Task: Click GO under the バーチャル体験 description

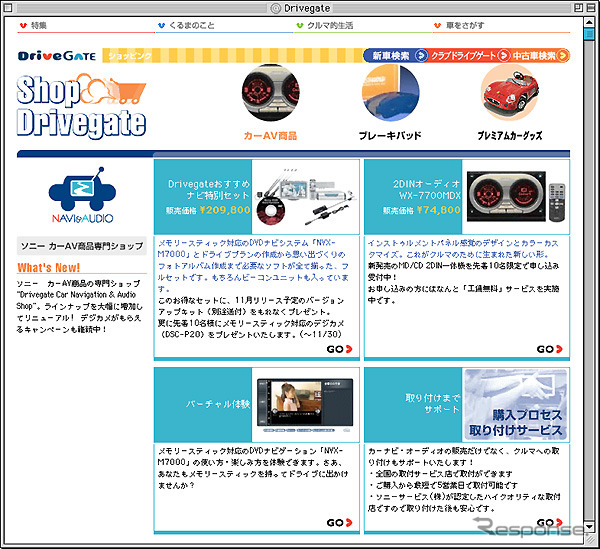Action: 339,523
